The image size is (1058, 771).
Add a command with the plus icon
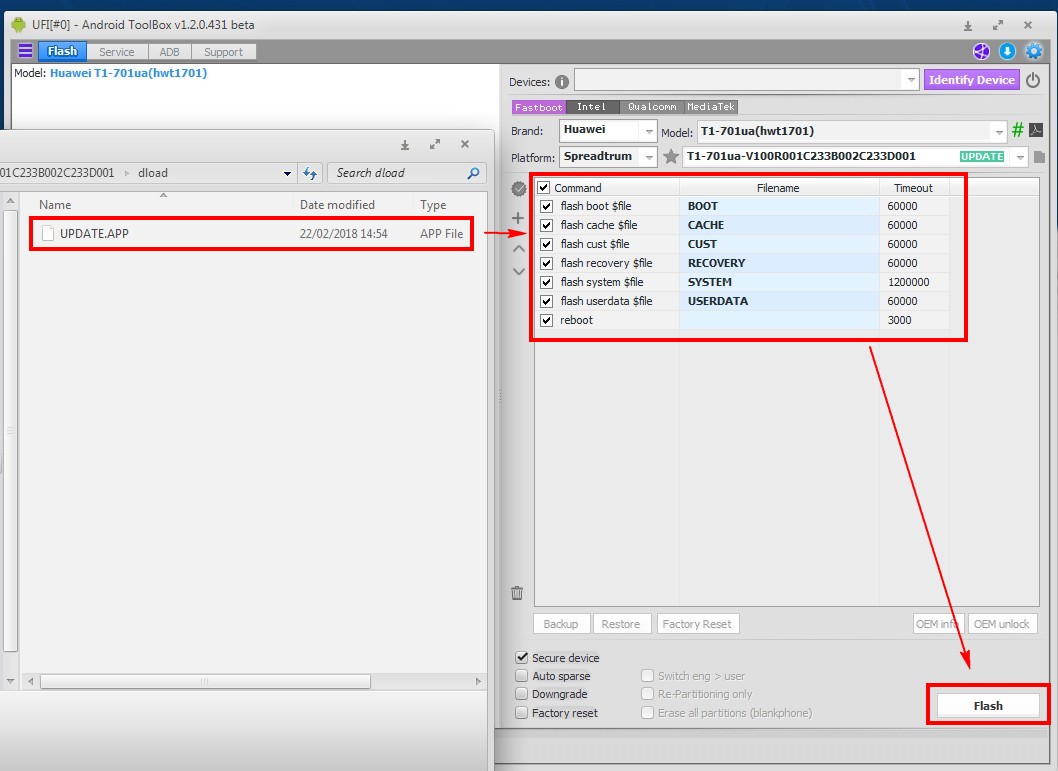[518, 218]
